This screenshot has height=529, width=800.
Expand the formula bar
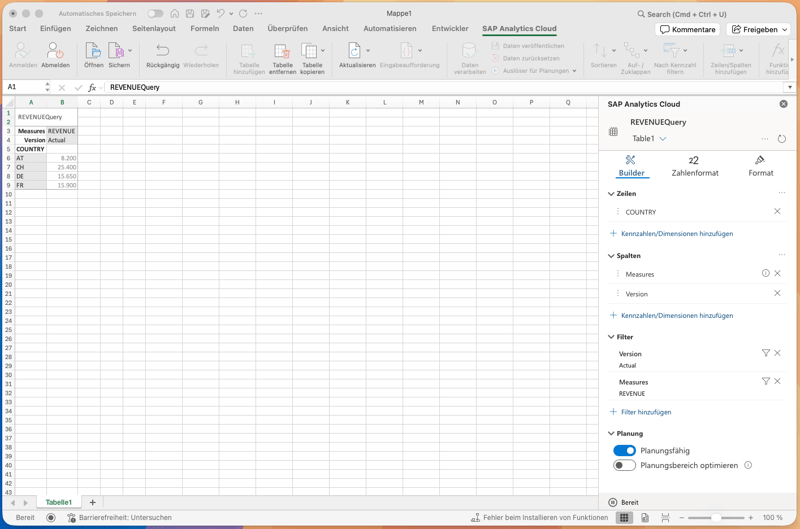(x=790, y=87)
